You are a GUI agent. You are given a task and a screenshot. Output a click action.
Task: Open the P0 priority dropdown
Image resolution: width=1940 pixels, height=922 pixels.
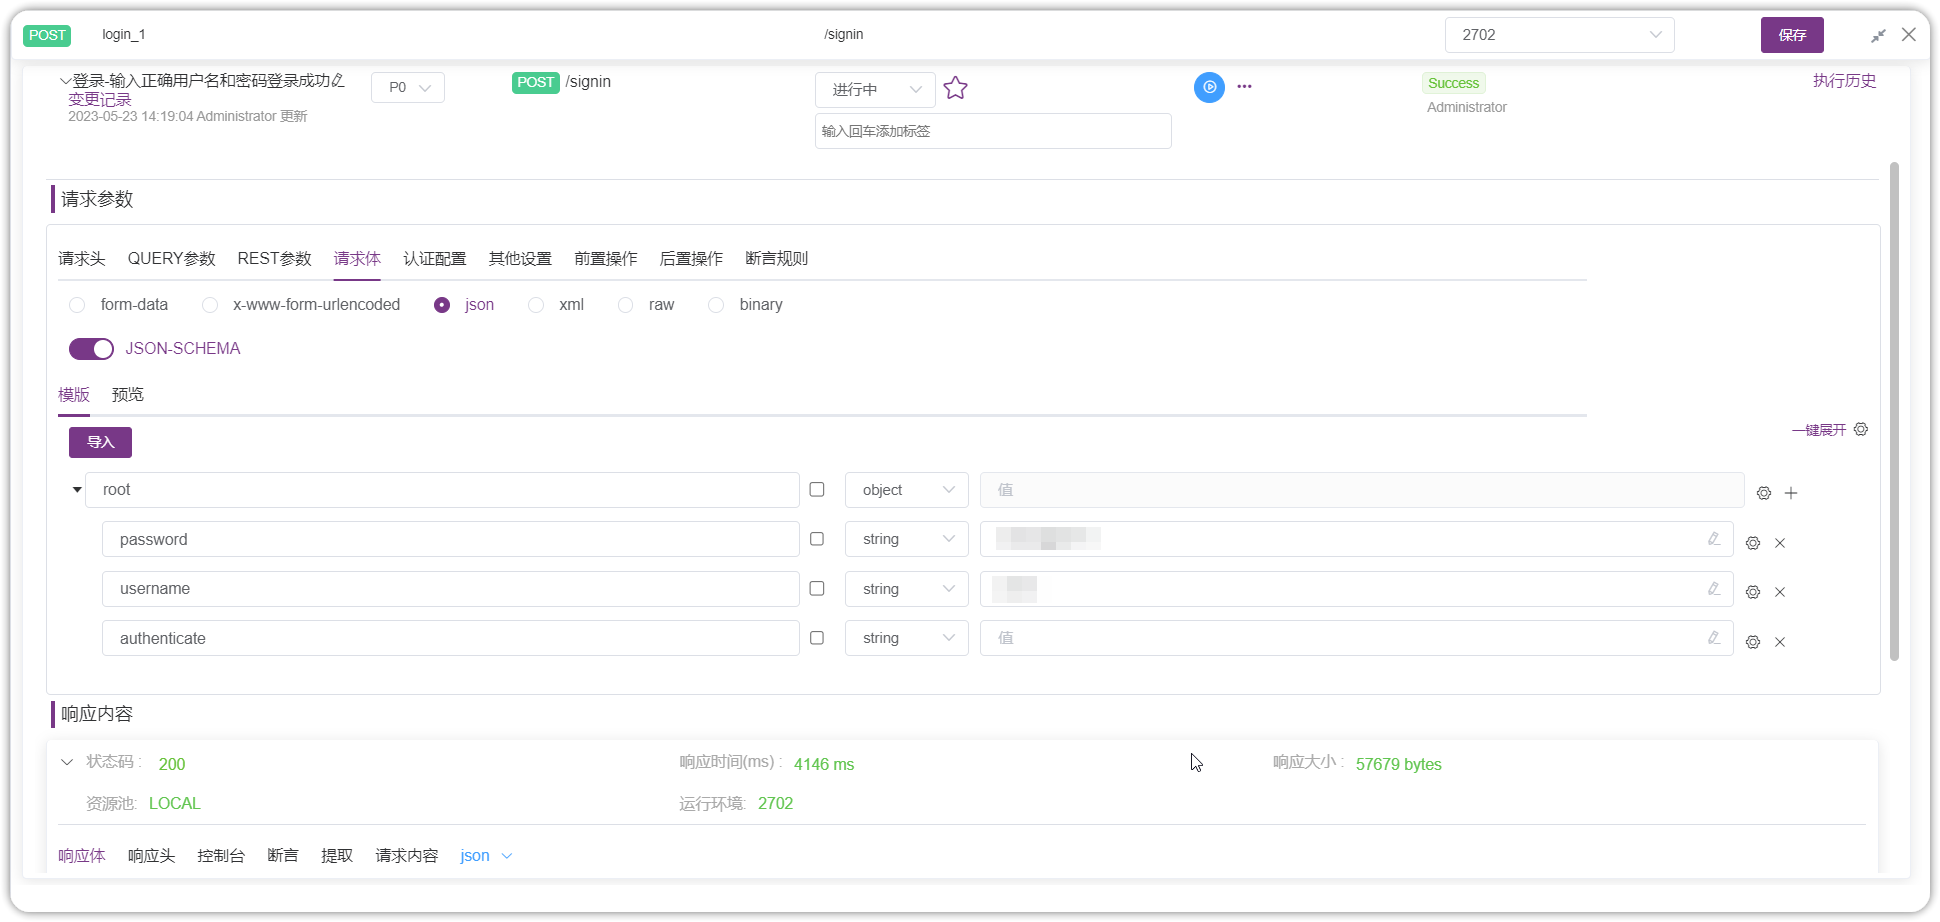(x=408, y=88)
